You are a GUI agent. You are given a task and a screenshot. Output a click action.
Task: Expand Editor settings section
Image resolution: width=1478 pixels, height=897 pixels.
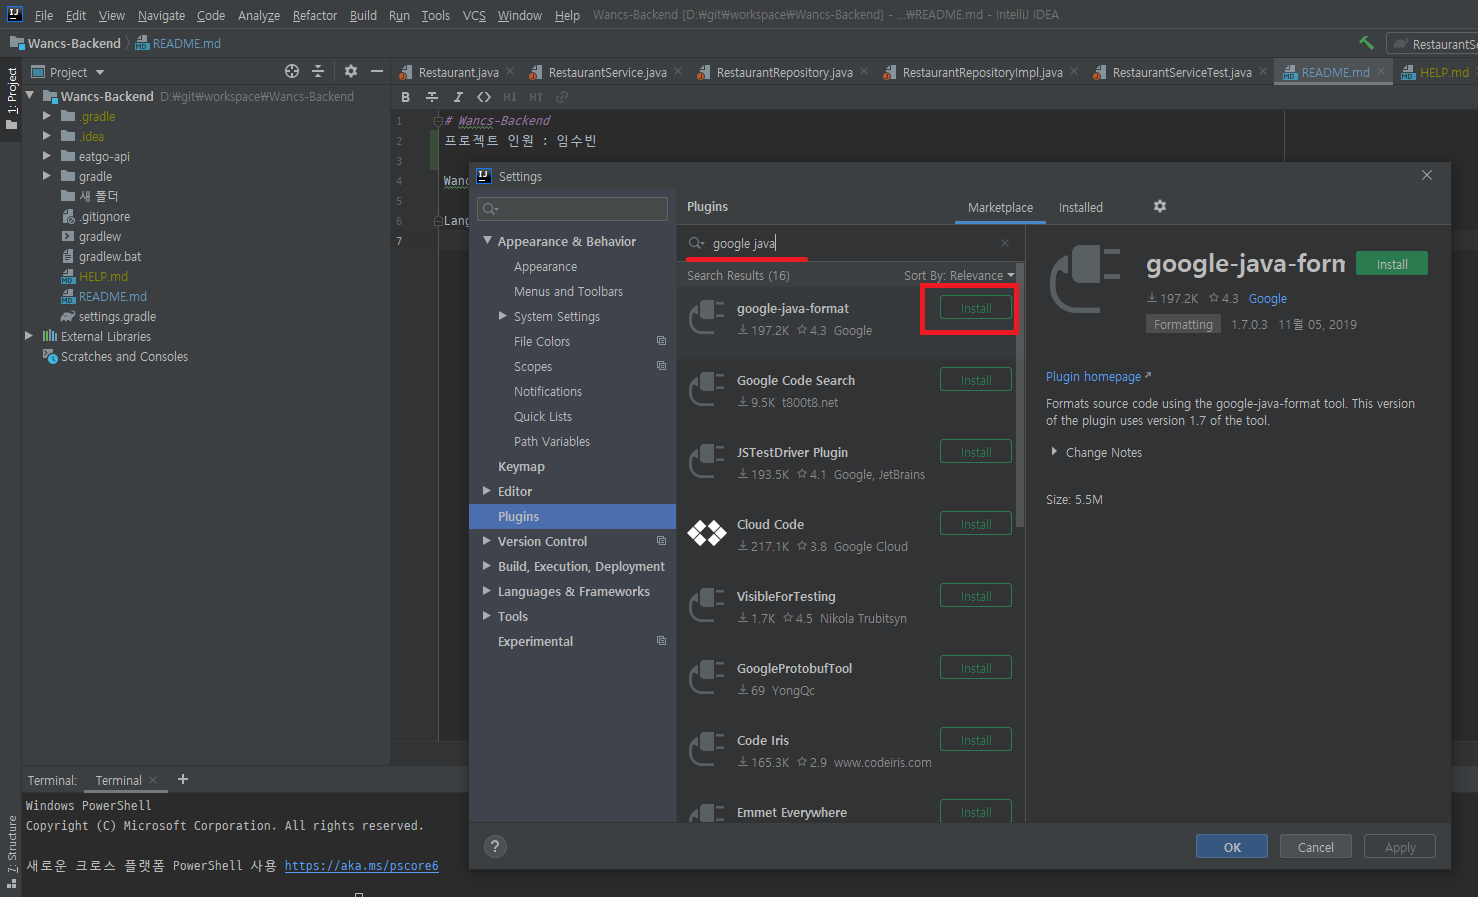tap(487, 491)
